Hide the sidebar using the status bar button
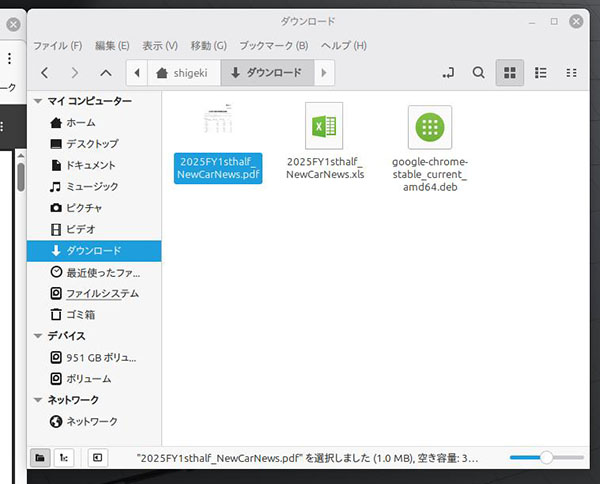 coord(97,457)
